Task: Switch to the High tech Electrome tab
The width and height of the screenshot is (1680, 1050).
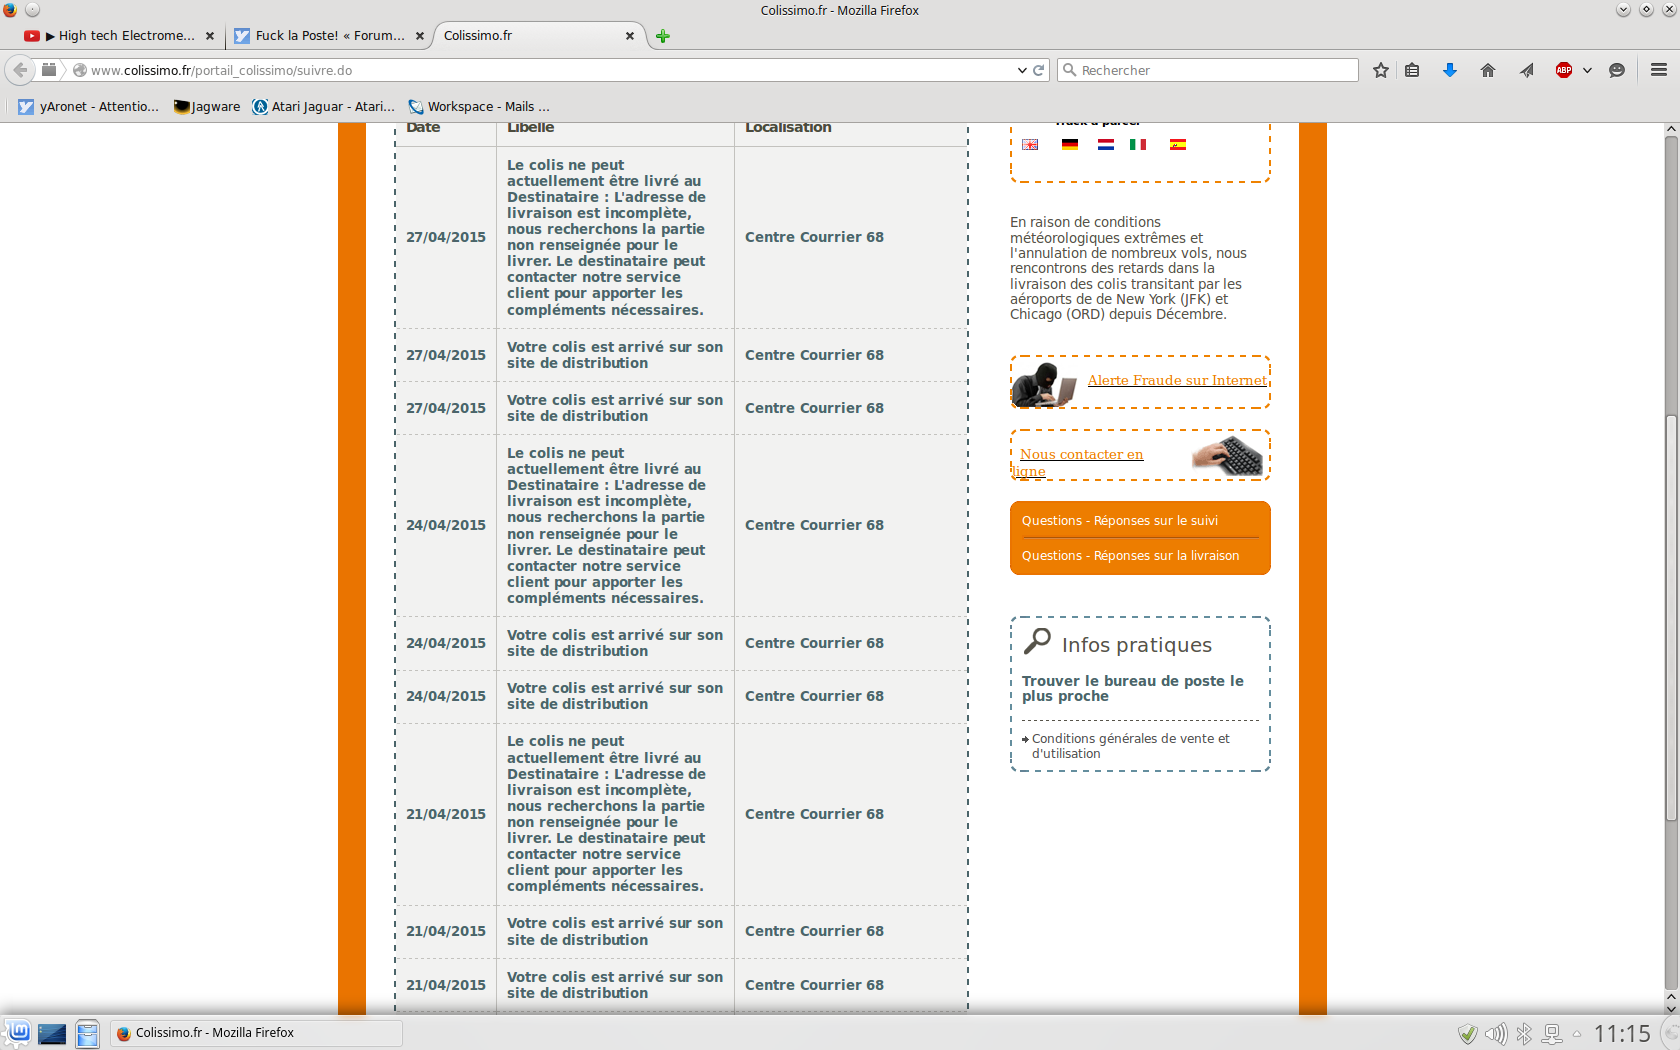Action: (120, 36)
